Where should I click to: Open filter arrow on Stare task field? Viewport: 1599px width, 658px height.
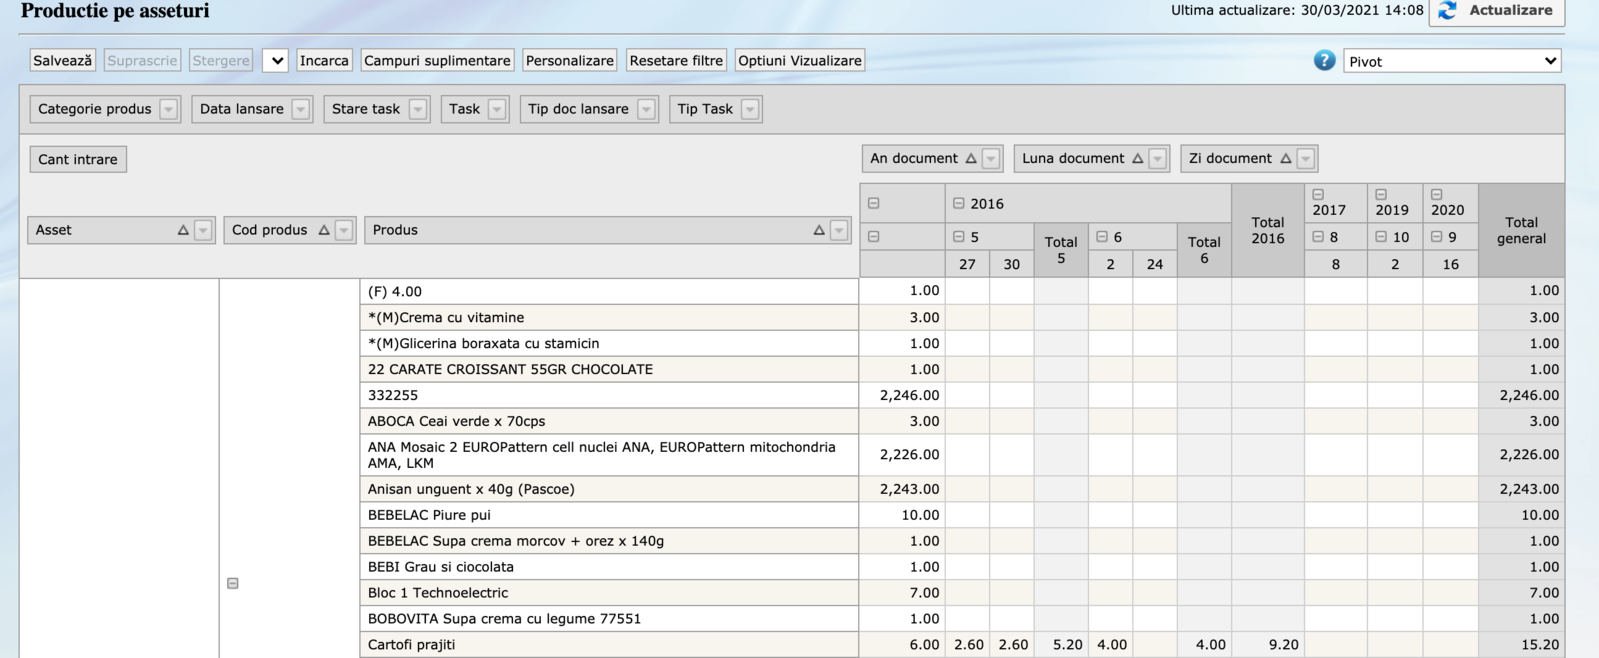(418, 109)
